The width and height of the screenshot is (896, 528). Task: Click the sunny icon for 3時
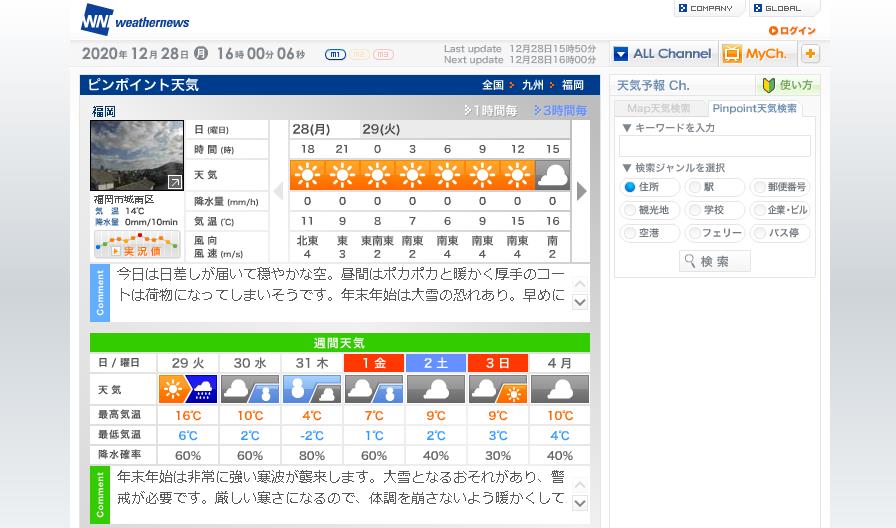pyautogui.click(x=412, y=175)
